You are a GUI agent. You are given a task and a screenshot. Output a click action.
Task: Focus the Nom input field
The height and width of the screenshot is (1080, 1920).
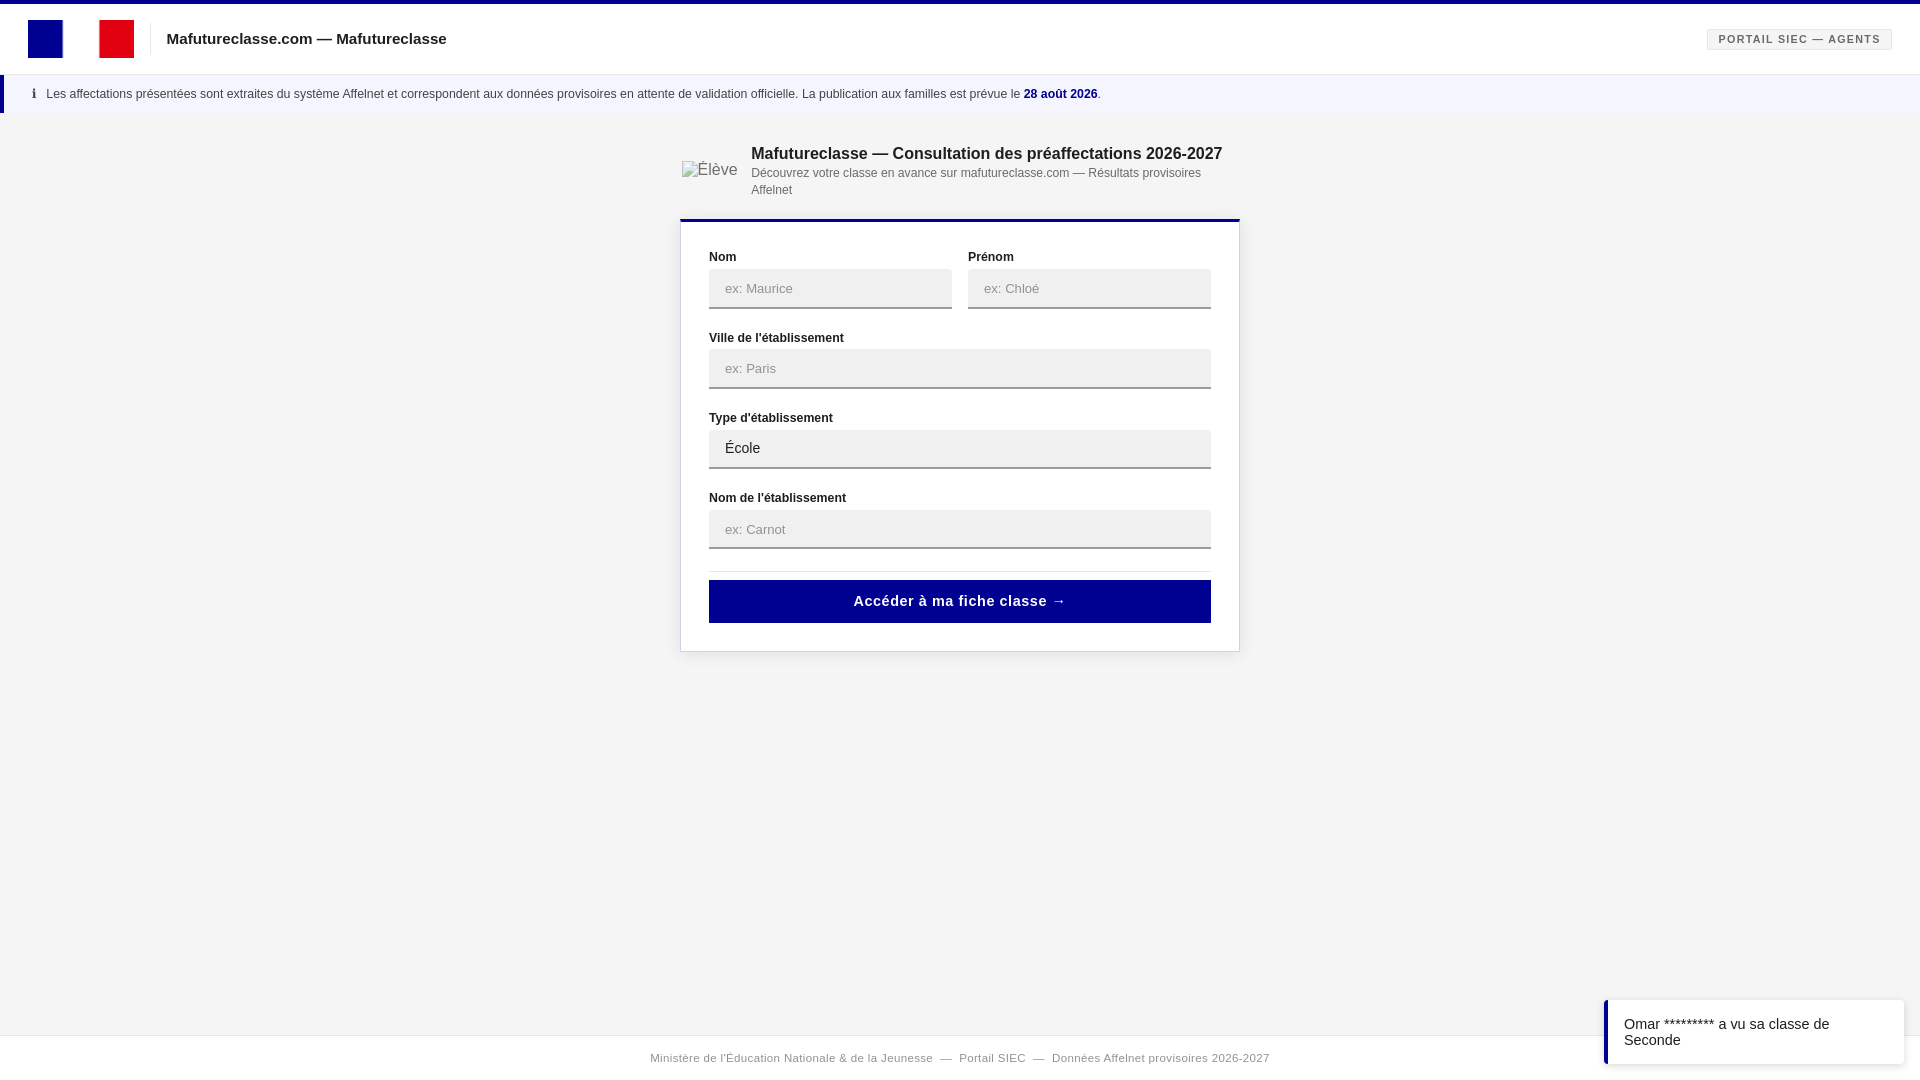pyautogui.click(x=830, y=289)
